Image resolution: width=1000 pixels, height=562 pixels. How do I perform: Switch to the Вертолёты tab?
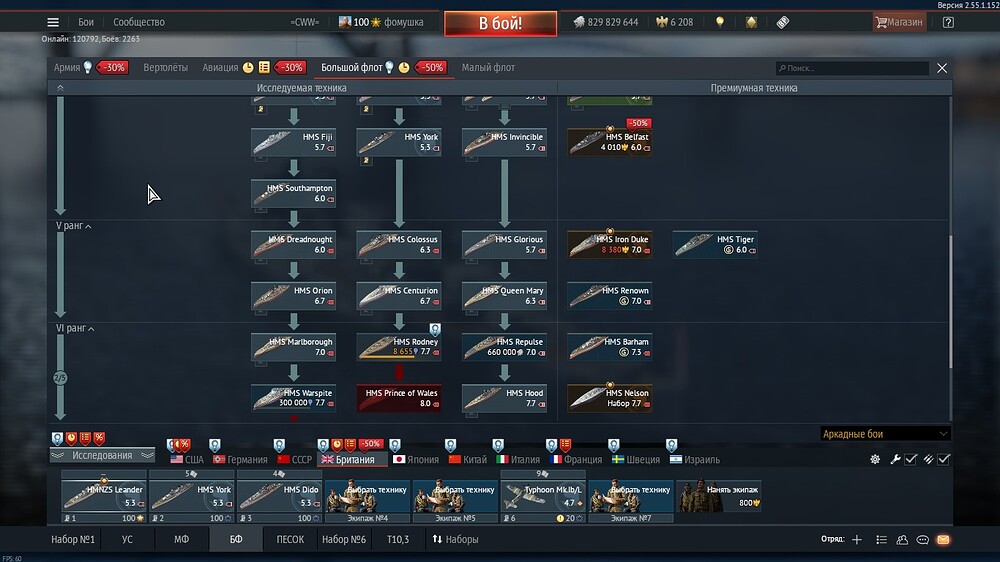click(166, 68)
